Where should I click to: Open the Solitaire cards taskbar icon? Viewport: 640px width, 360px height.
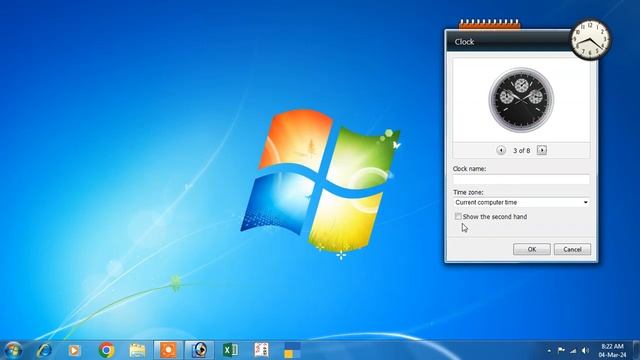pos(261,350)
